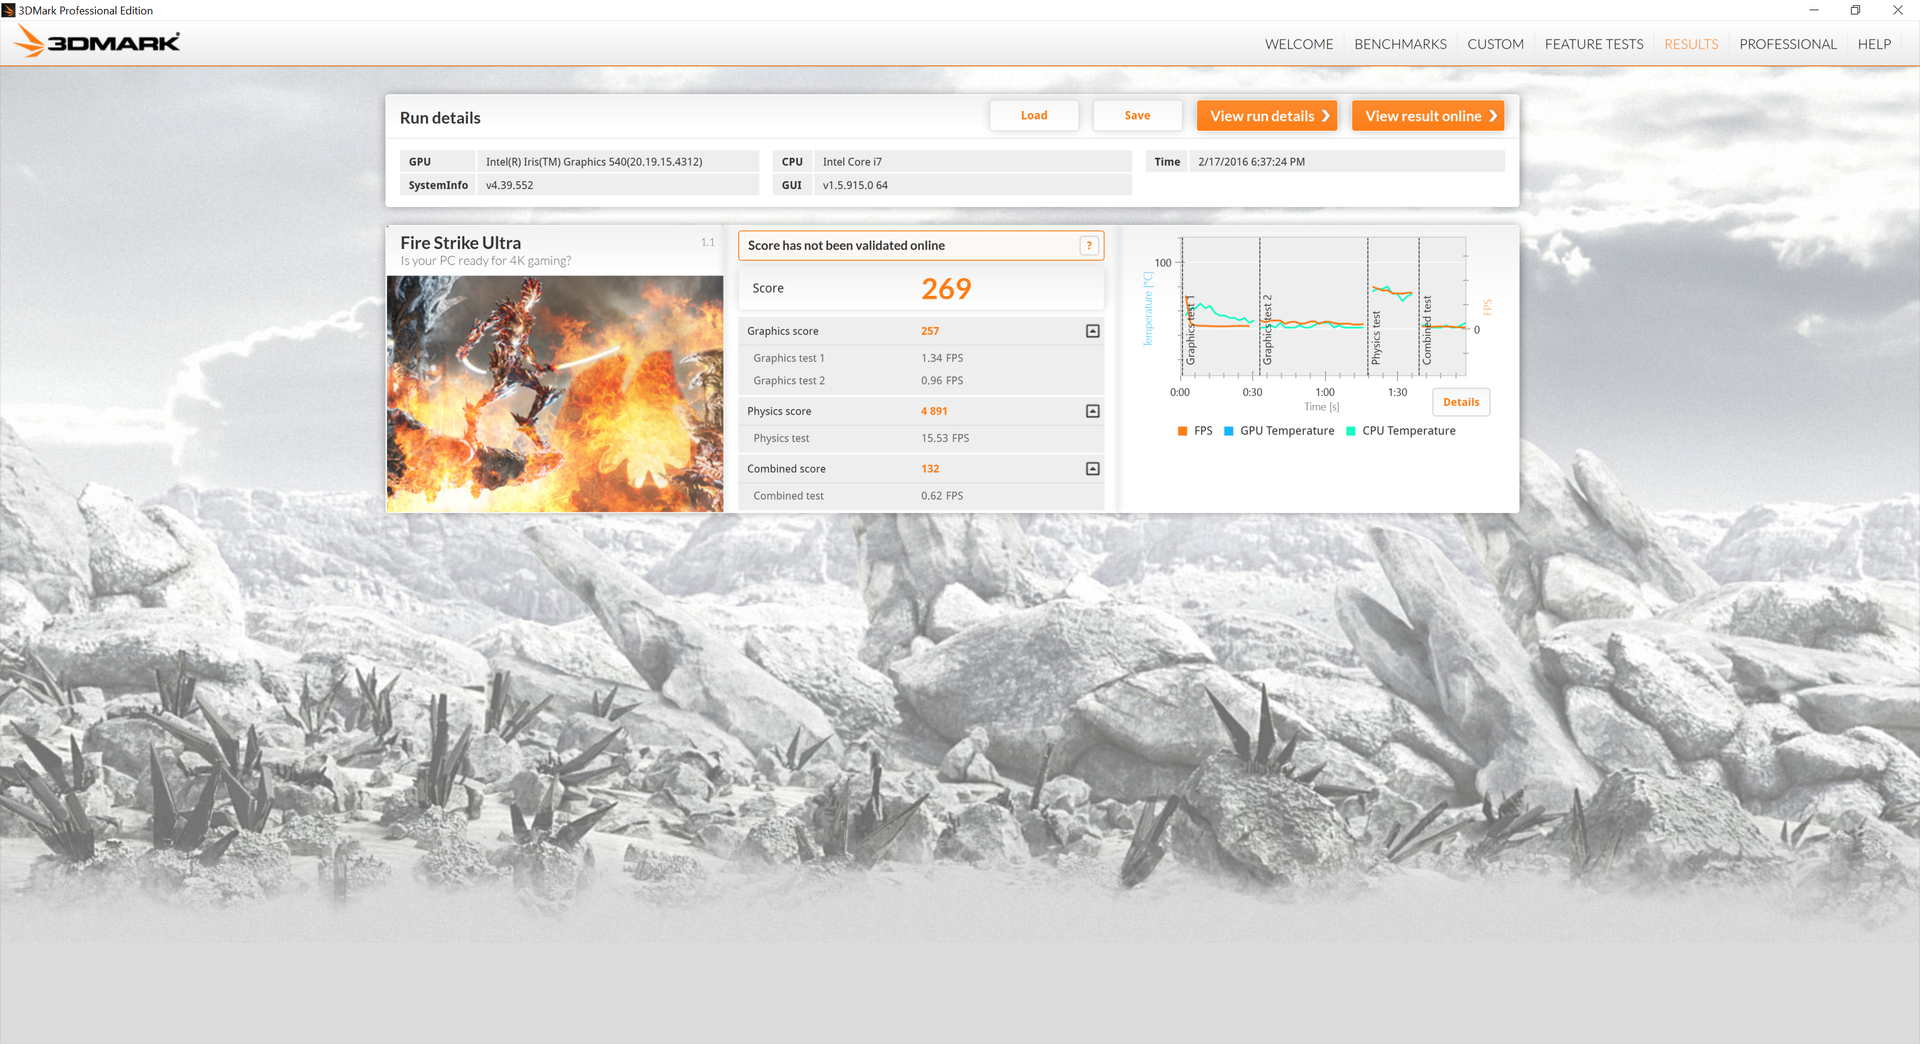This screenshot has width=1920, height=1044.
Task: Click the 3DMark logo
Action: coord(97,42)
